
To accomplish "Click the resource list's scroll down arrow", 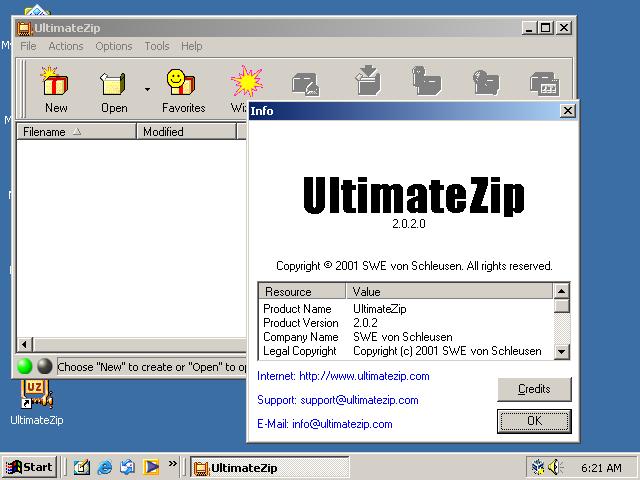I will (x=562, y=351).
